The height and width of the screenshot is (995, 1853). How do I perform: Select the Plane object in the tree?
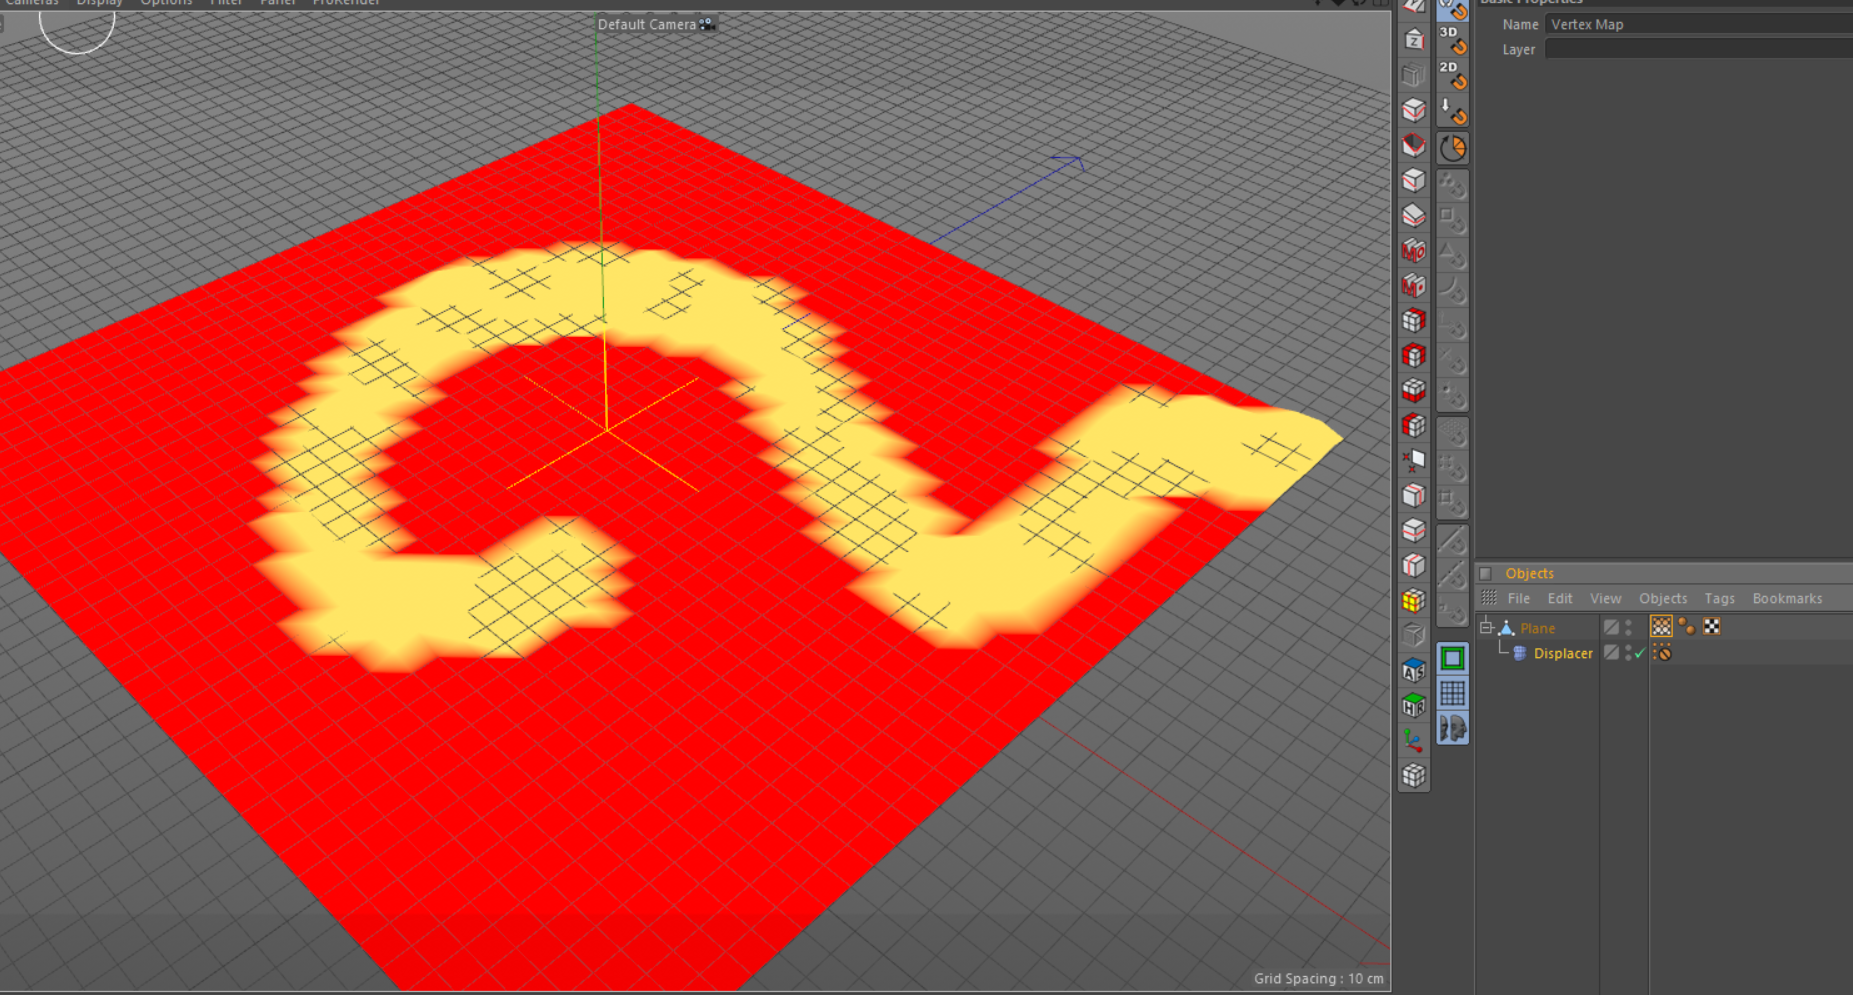tap(1538, 628)
